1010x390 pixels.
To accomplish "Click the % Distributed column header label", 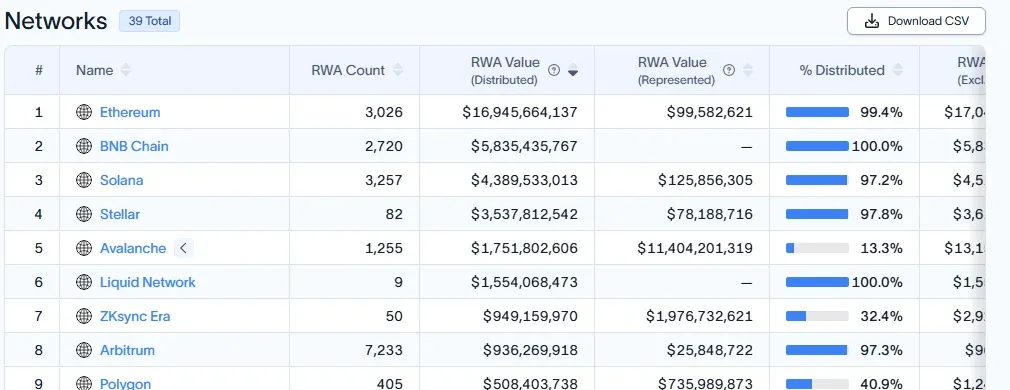I will pos(842,70).
